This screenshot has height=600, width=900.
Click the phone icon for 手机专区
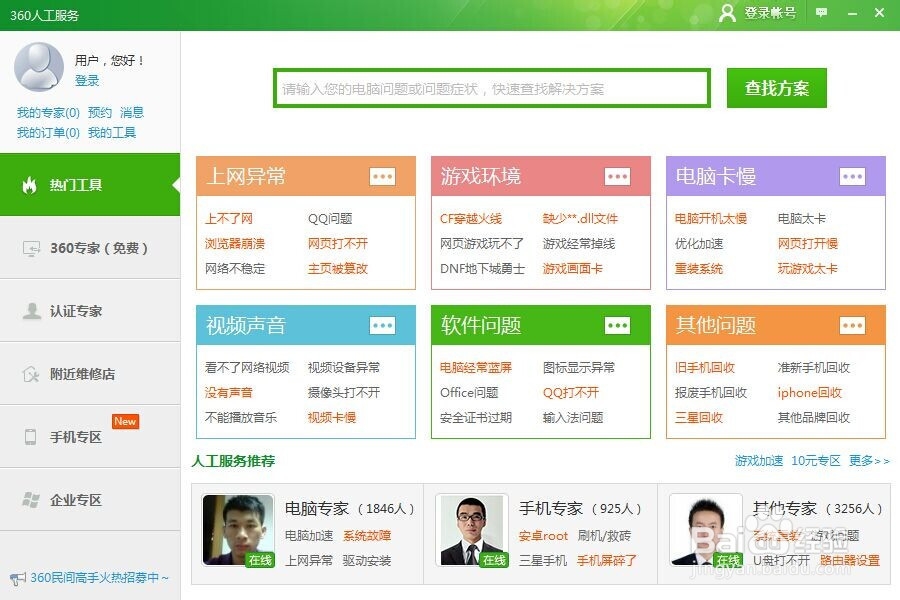[29, 436]
